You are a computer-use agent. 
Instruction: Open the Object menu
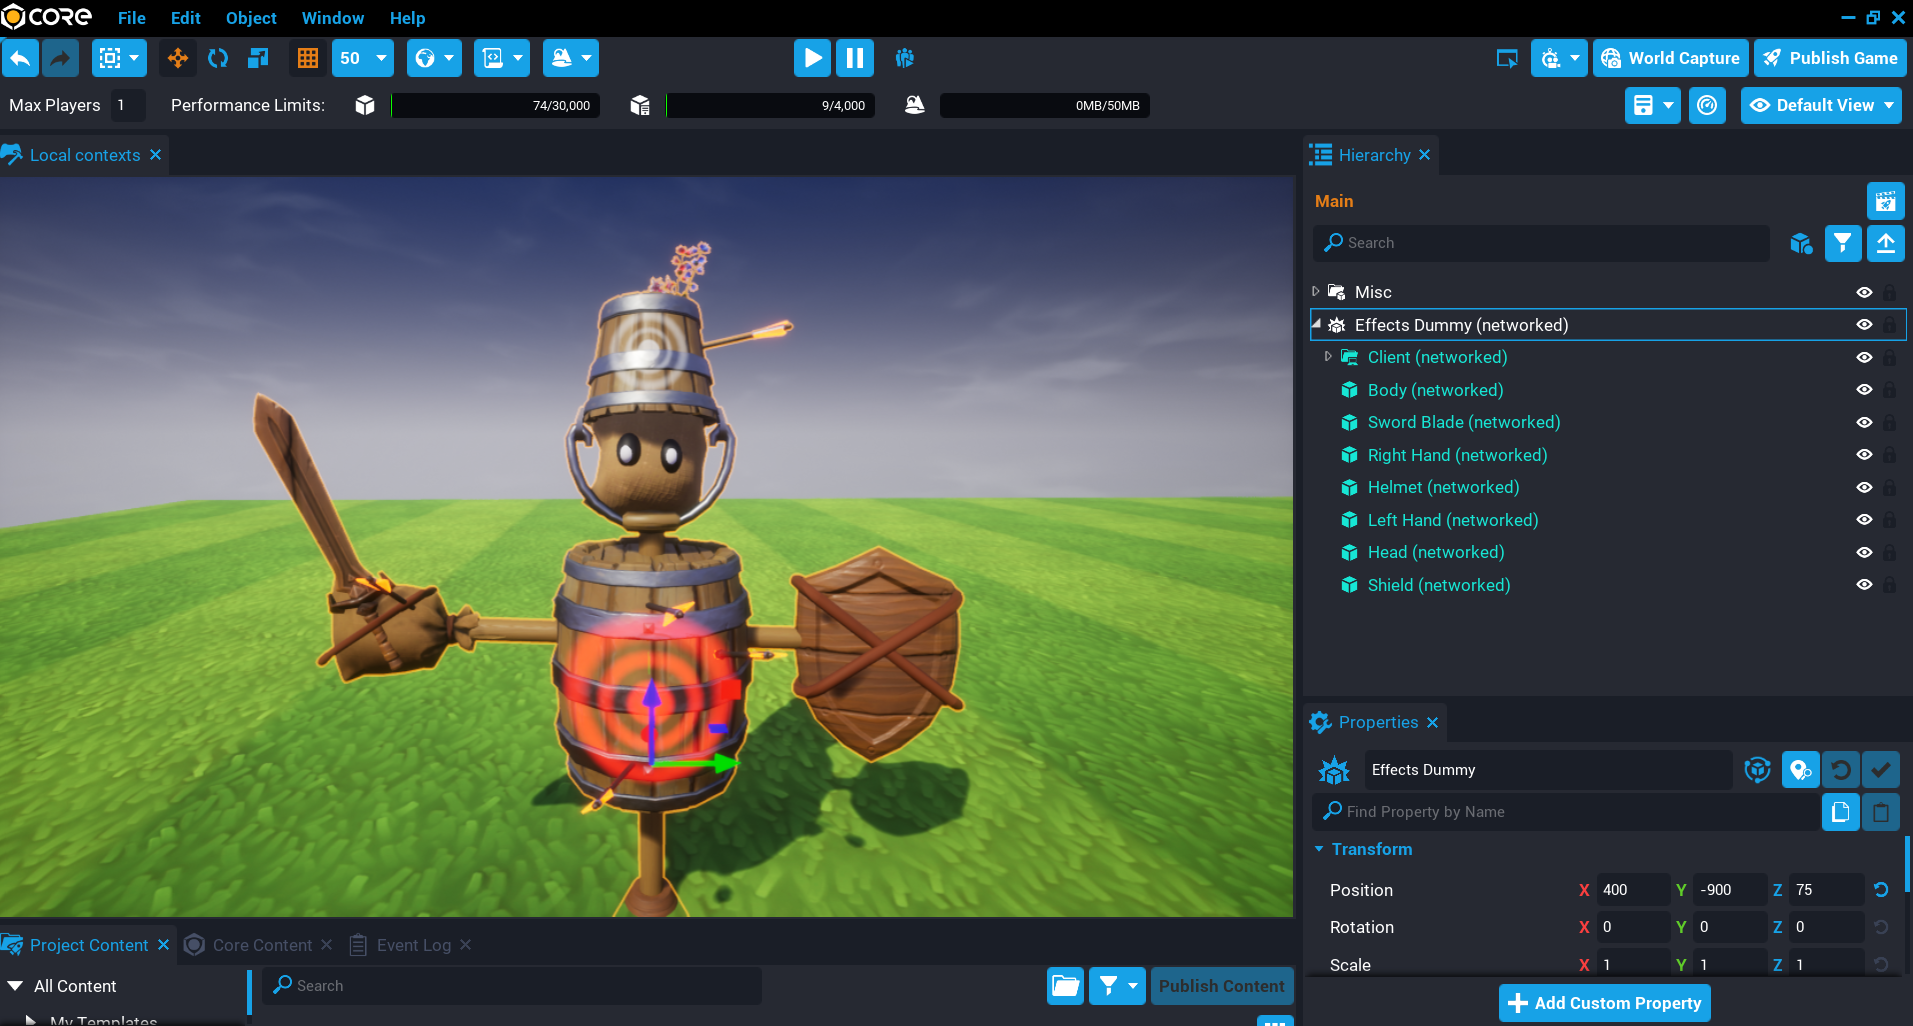point(251,18)
